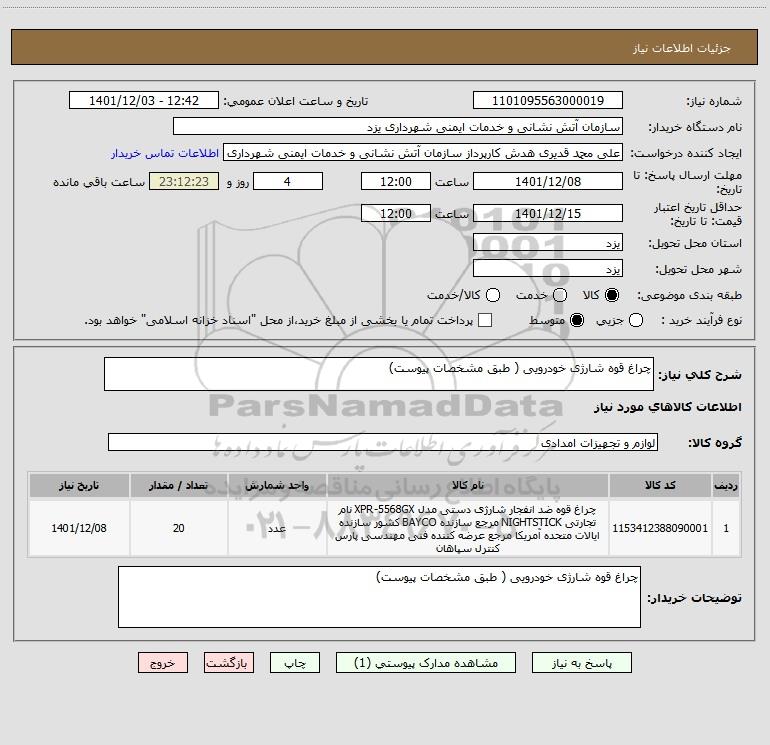Click the نام کالا column header
This screenshot has width=770, height=745.
468,485
